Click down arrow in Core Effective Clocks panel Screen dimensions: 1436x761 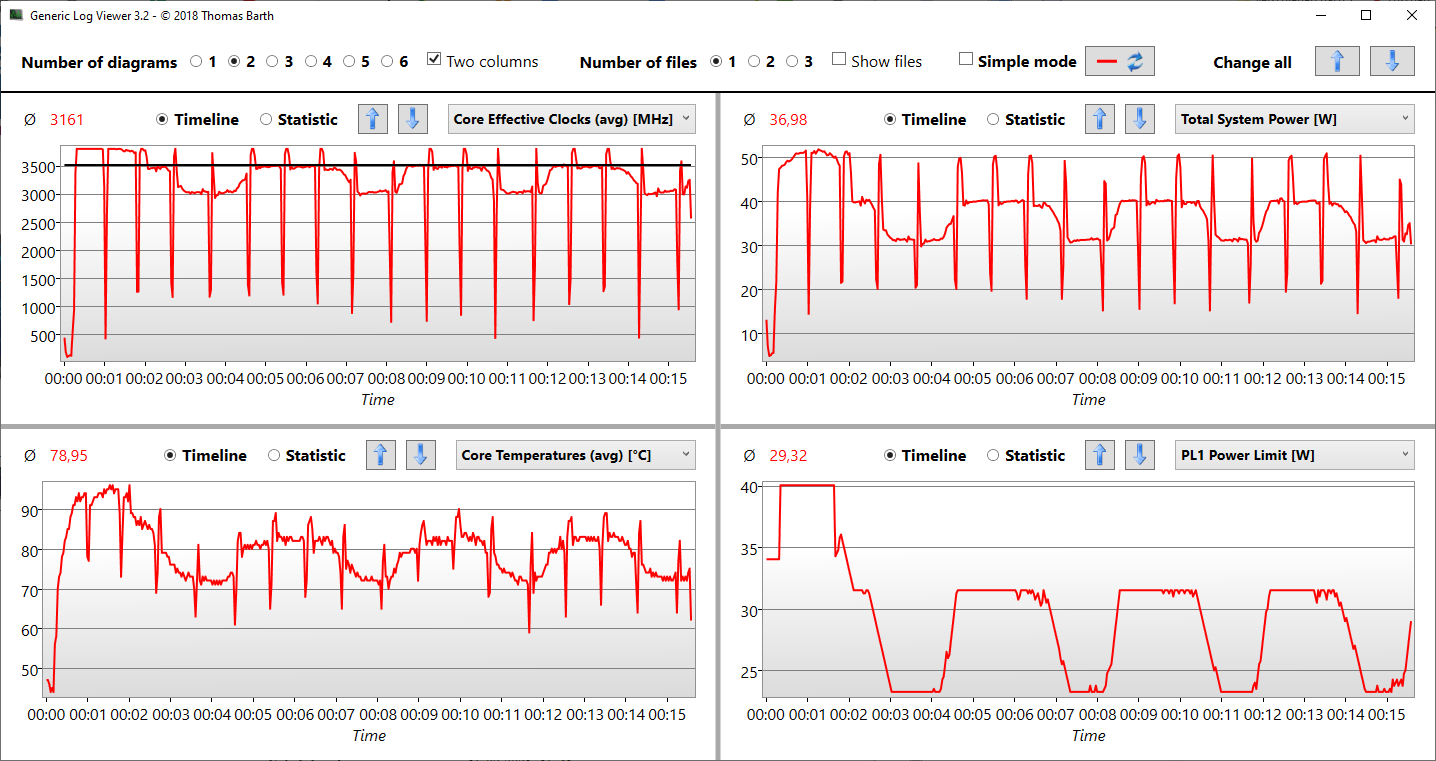pos(412,119)
